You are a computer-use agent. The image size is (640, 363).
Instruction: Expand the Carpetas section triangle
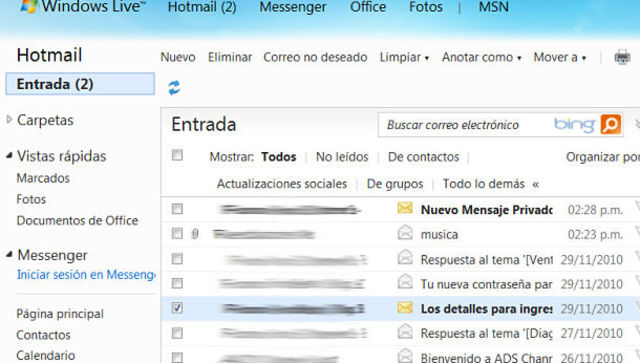click(9, 120)
